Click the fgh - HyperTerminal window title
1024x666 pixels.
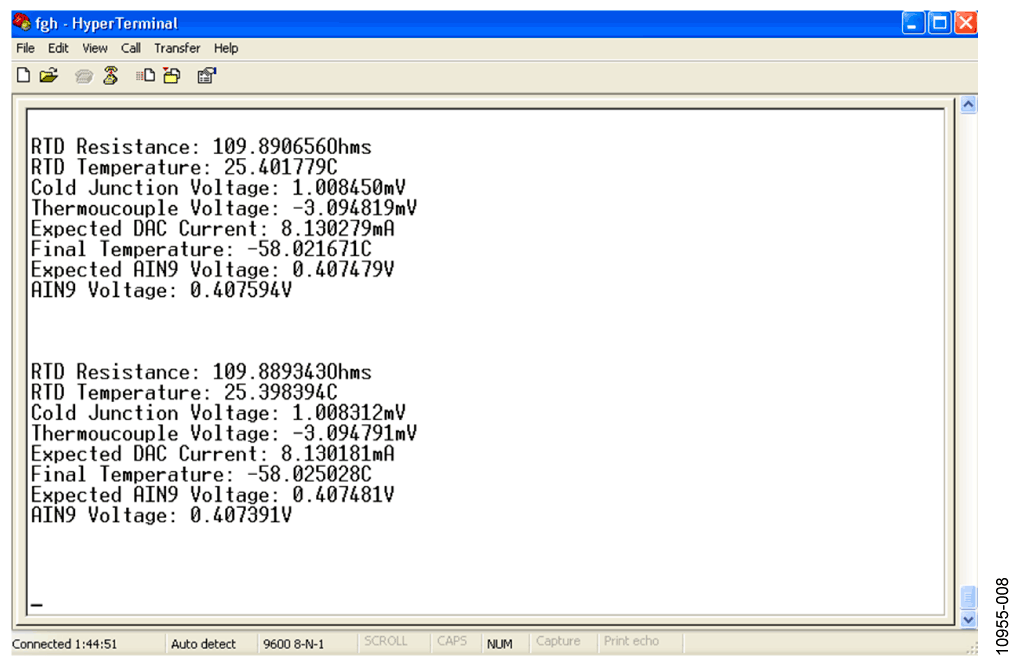[x=106, y=24]
